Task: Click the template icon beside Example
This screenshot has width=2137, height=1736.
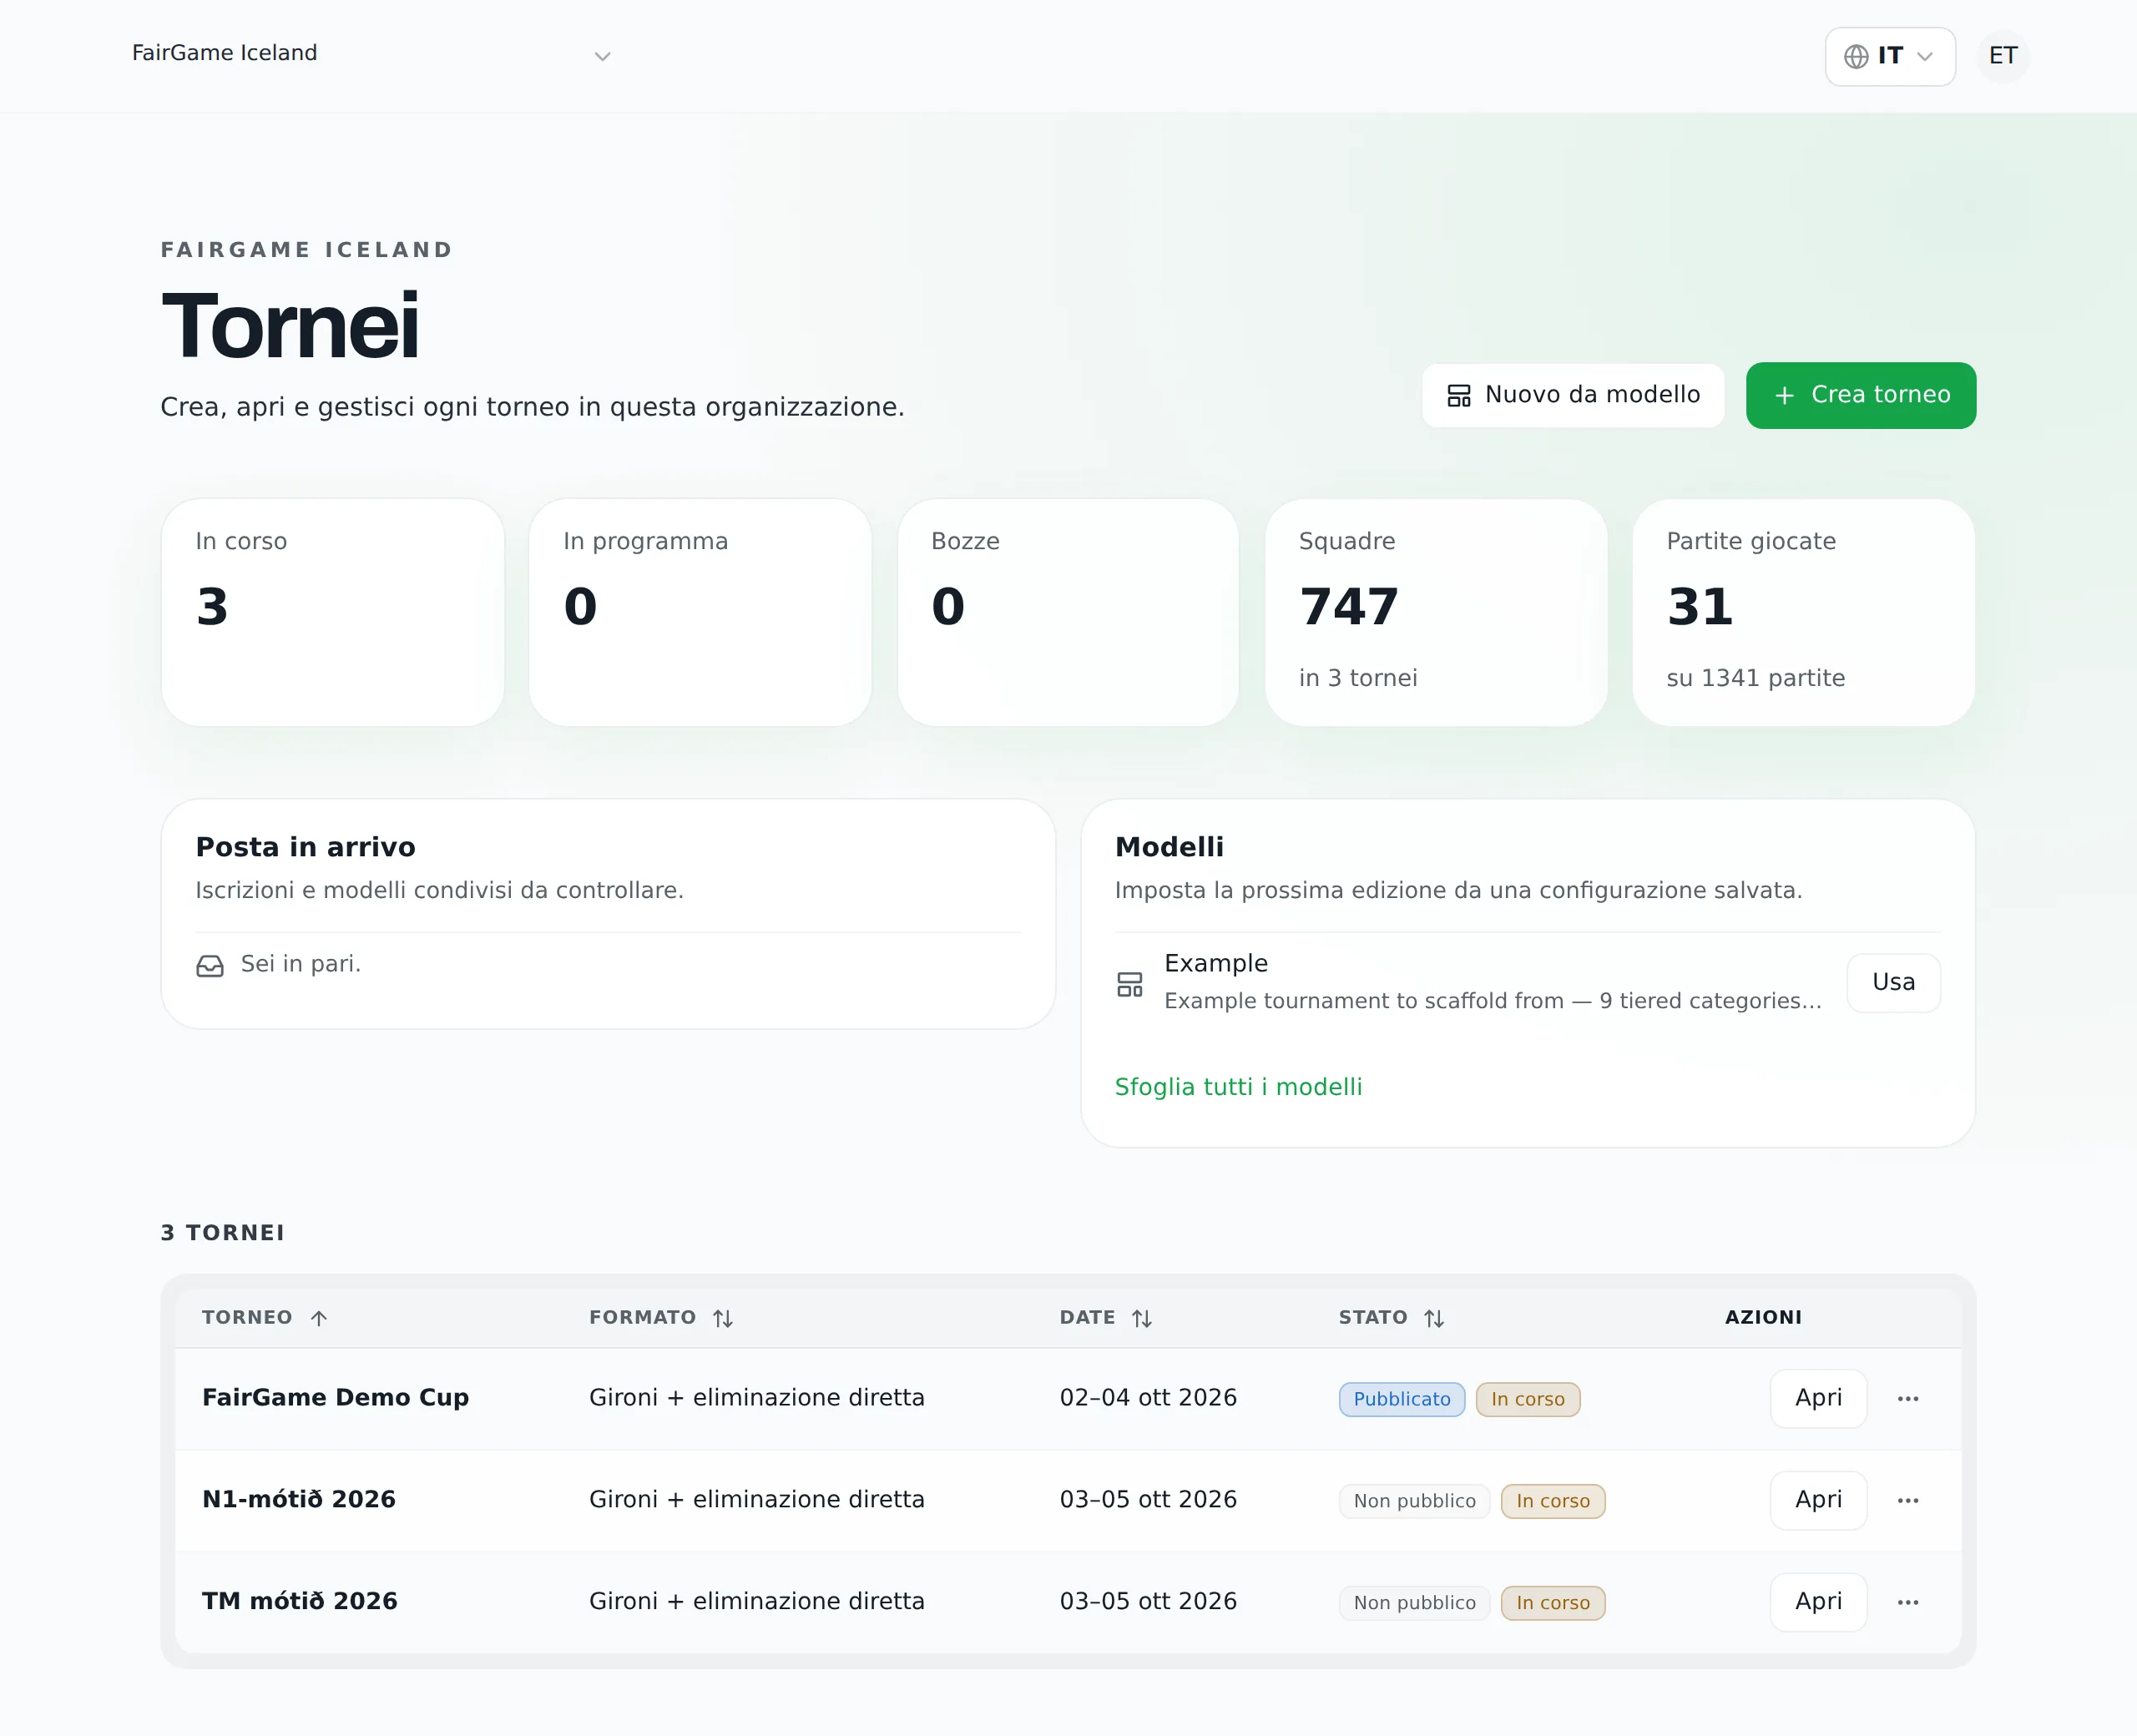Action: tap(1129, 984)
